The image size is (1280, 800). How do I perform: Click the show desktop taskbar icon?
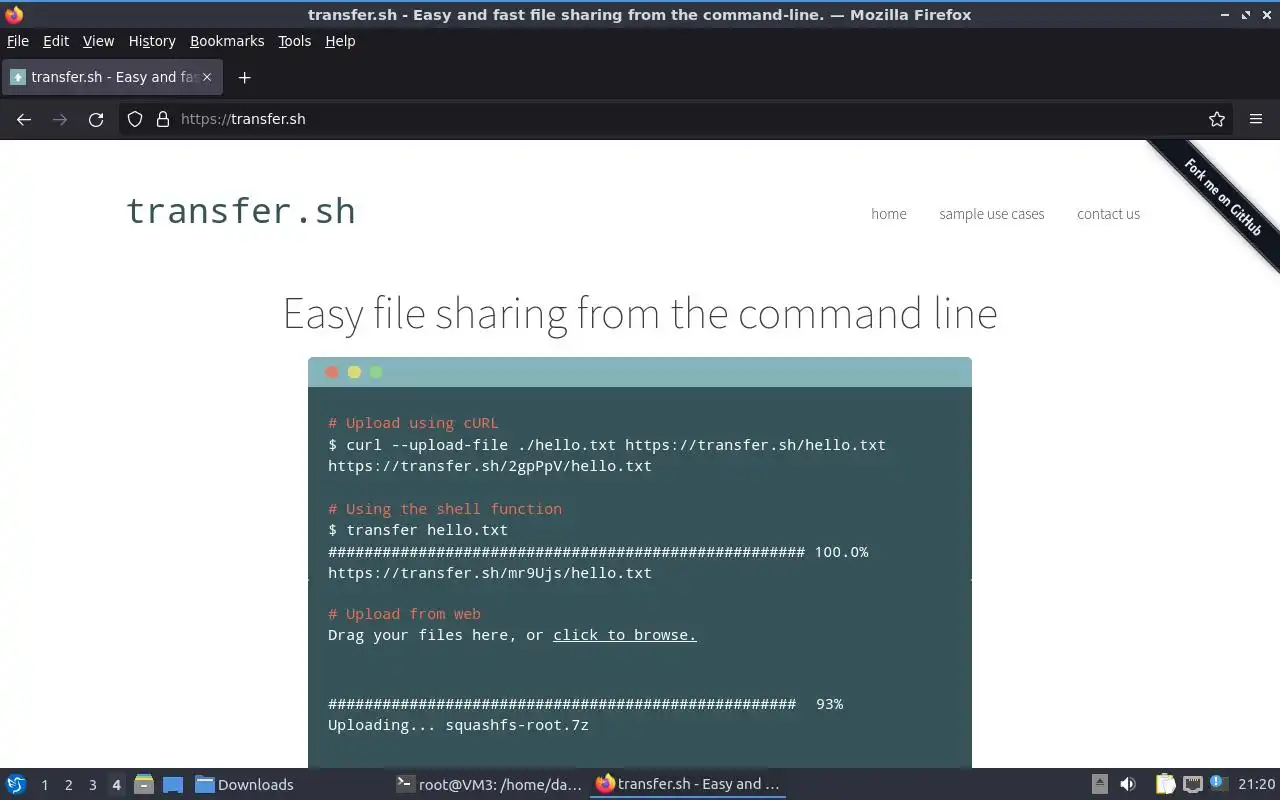tap(173, 785)
